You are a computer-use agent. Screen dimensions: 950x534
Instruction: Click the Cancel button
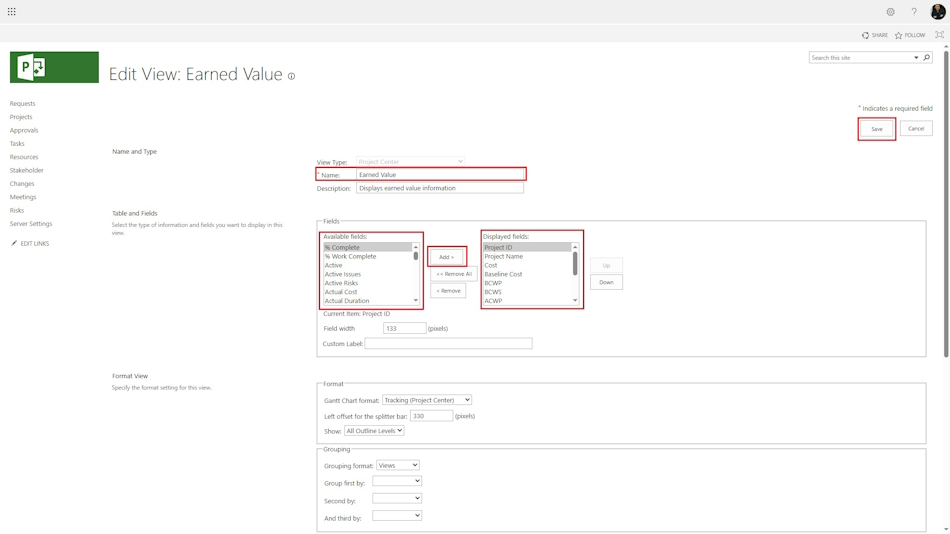pos(916,128)
